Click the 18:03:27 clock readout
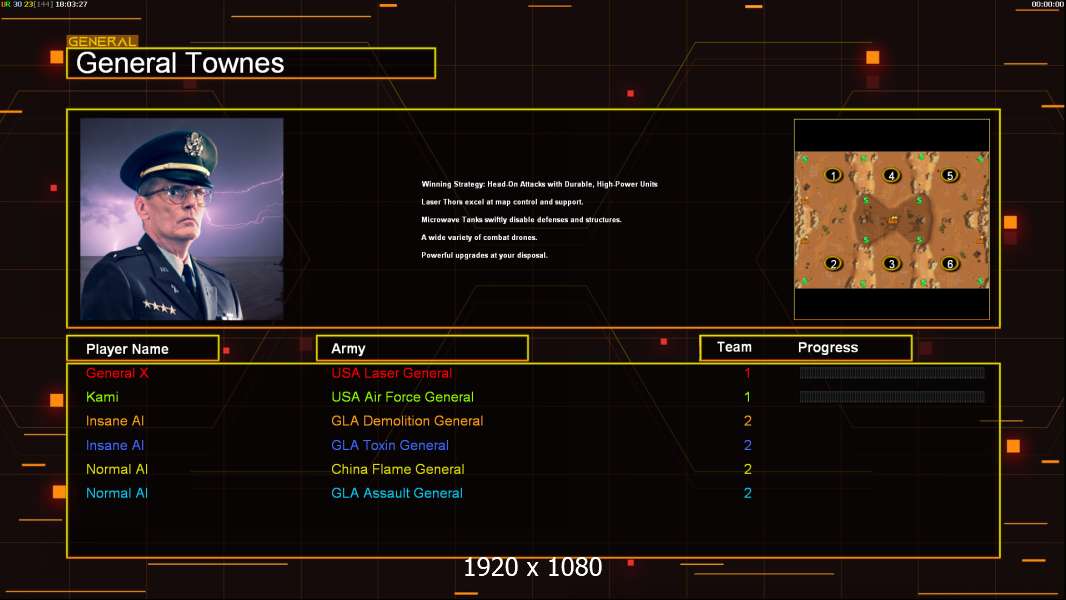The image size is (1066, 600). pos(71,4)
